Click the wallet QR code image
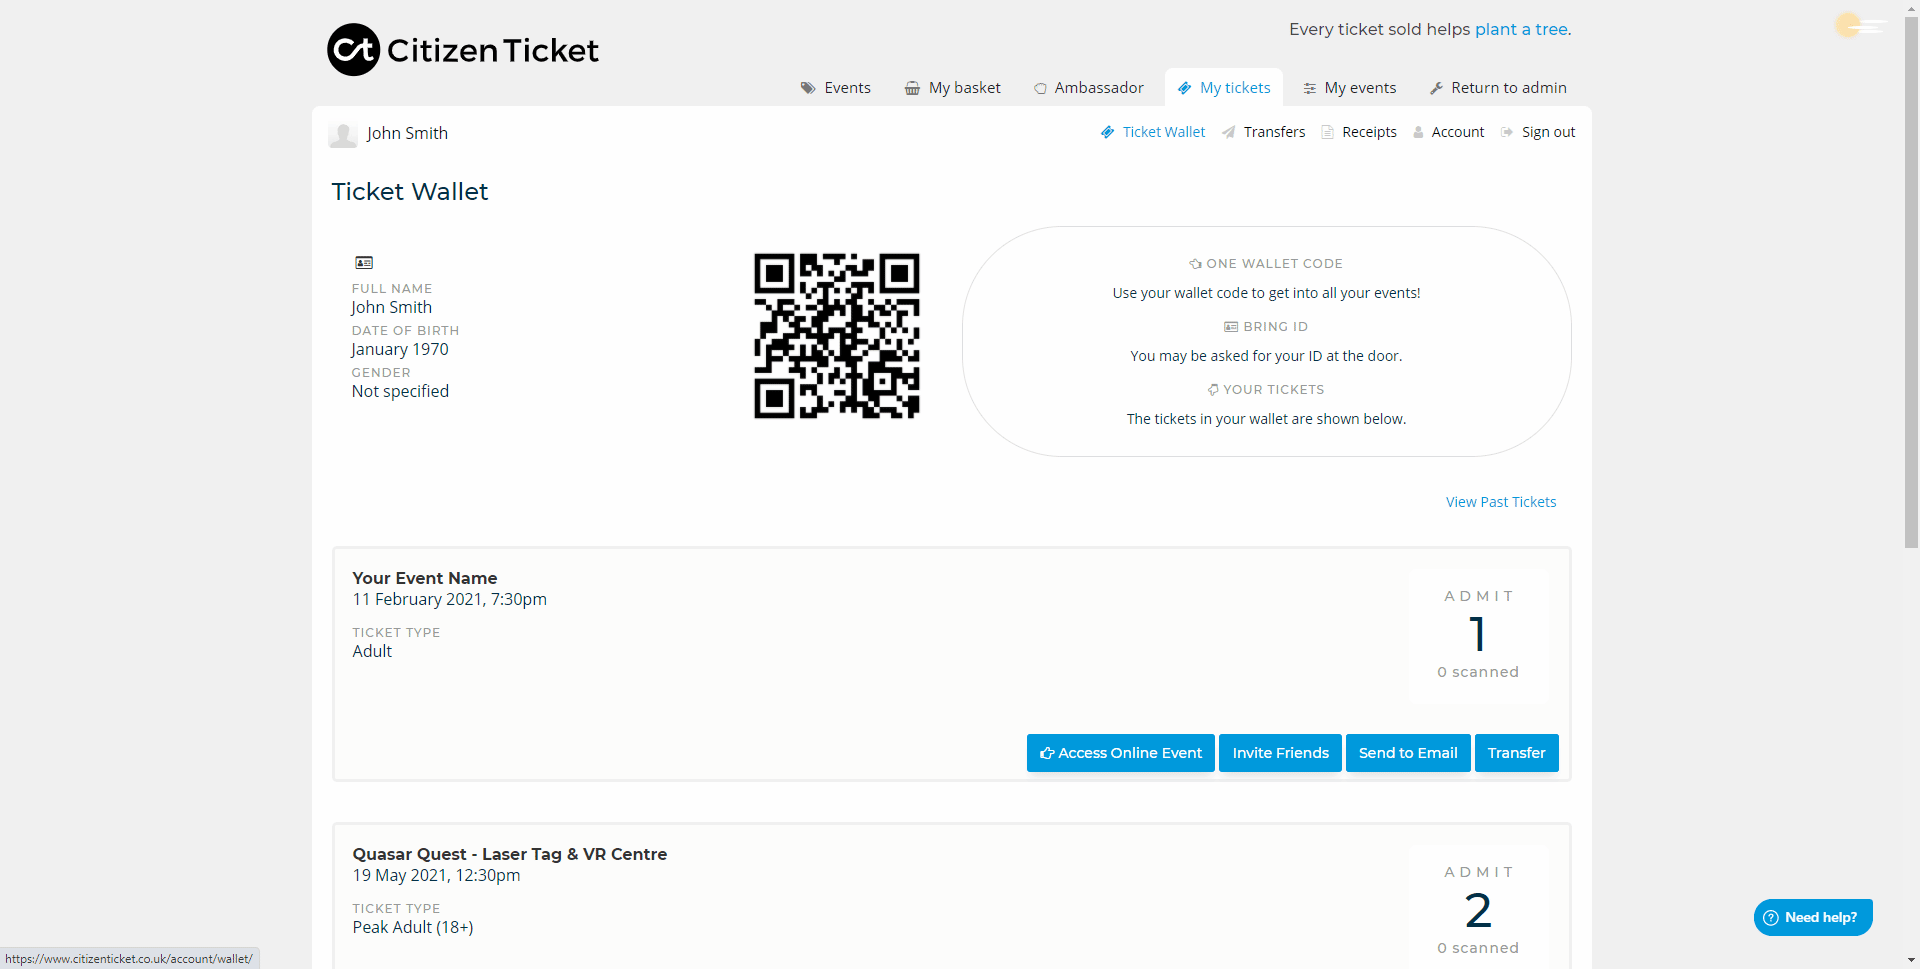This screenshot has width=1920, height=969. tap(837, 336)
